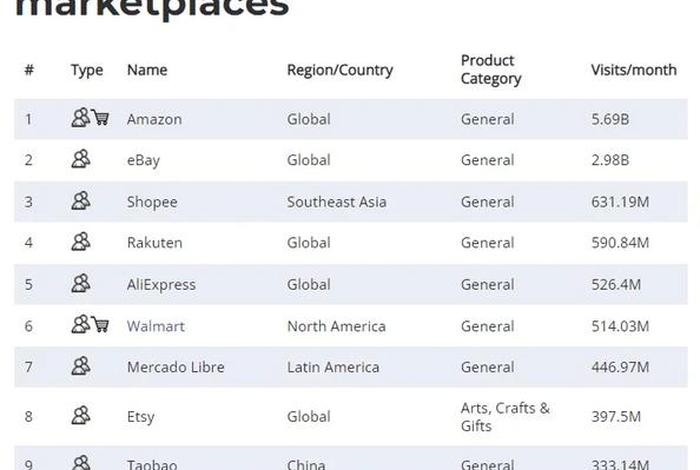The height and width of the screenshot is (470, 700).
Task: Click the Product Category column header
Action: pyautogui.click(x=490, y=70)
